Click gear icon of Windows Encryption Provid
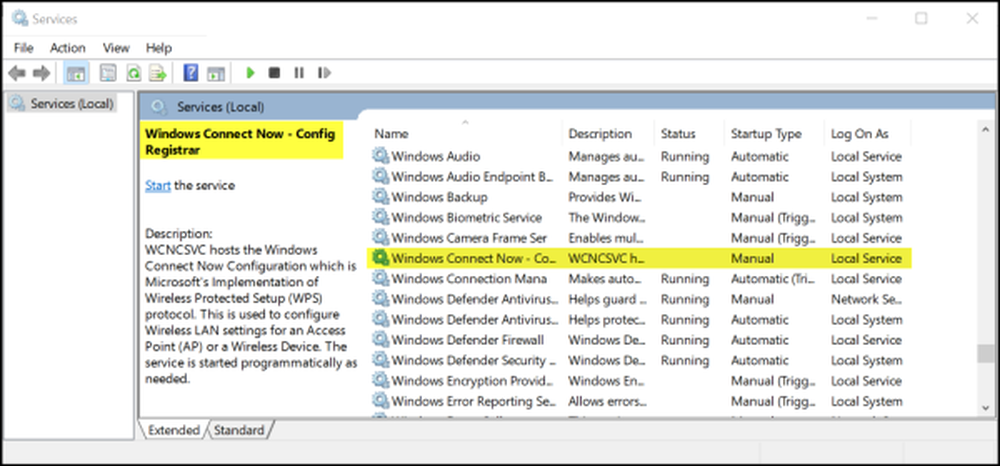1000x466 pixels. click(381, 380)
